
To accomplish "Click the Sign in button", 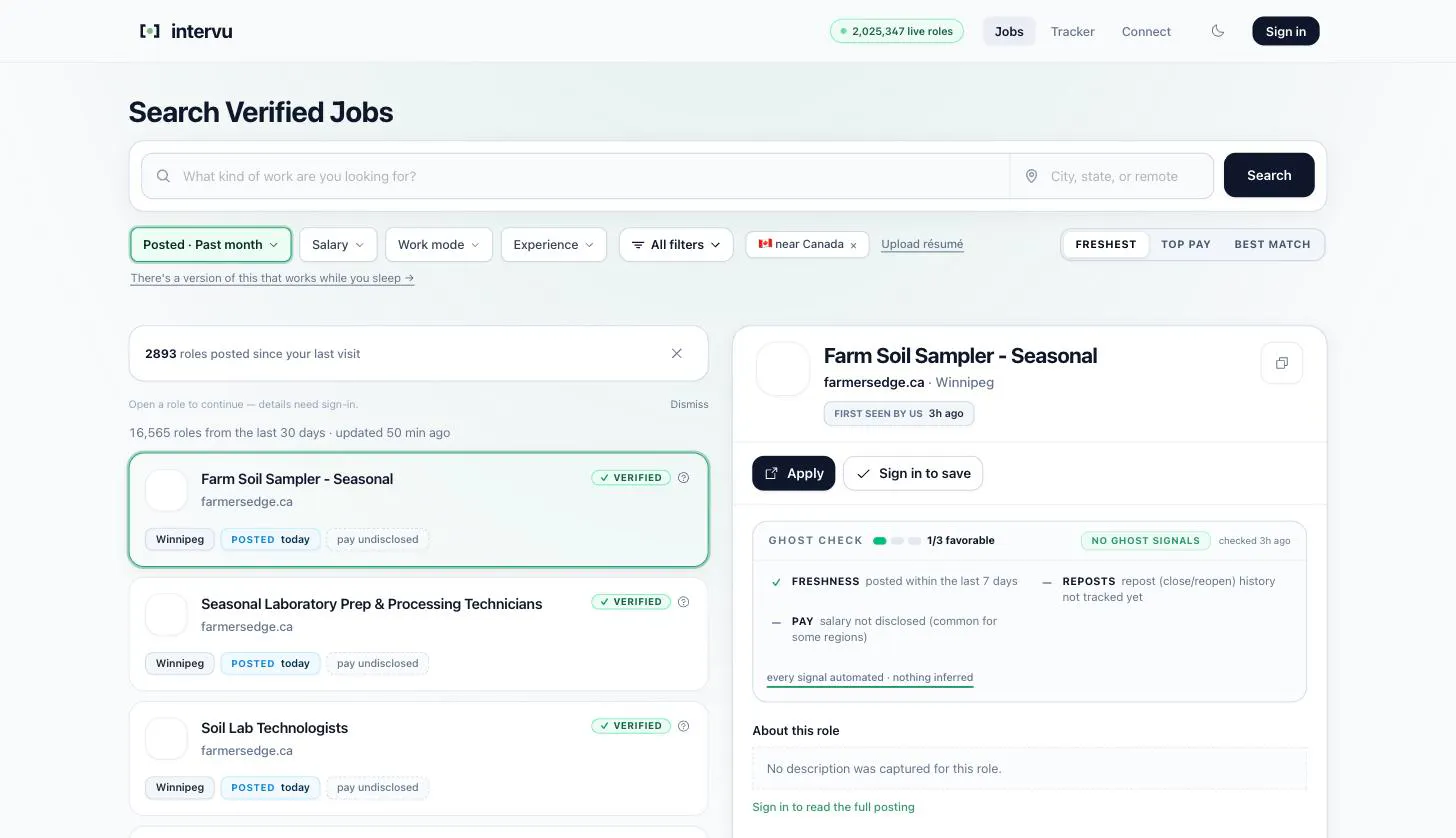I will click(x=1286, y=31).
